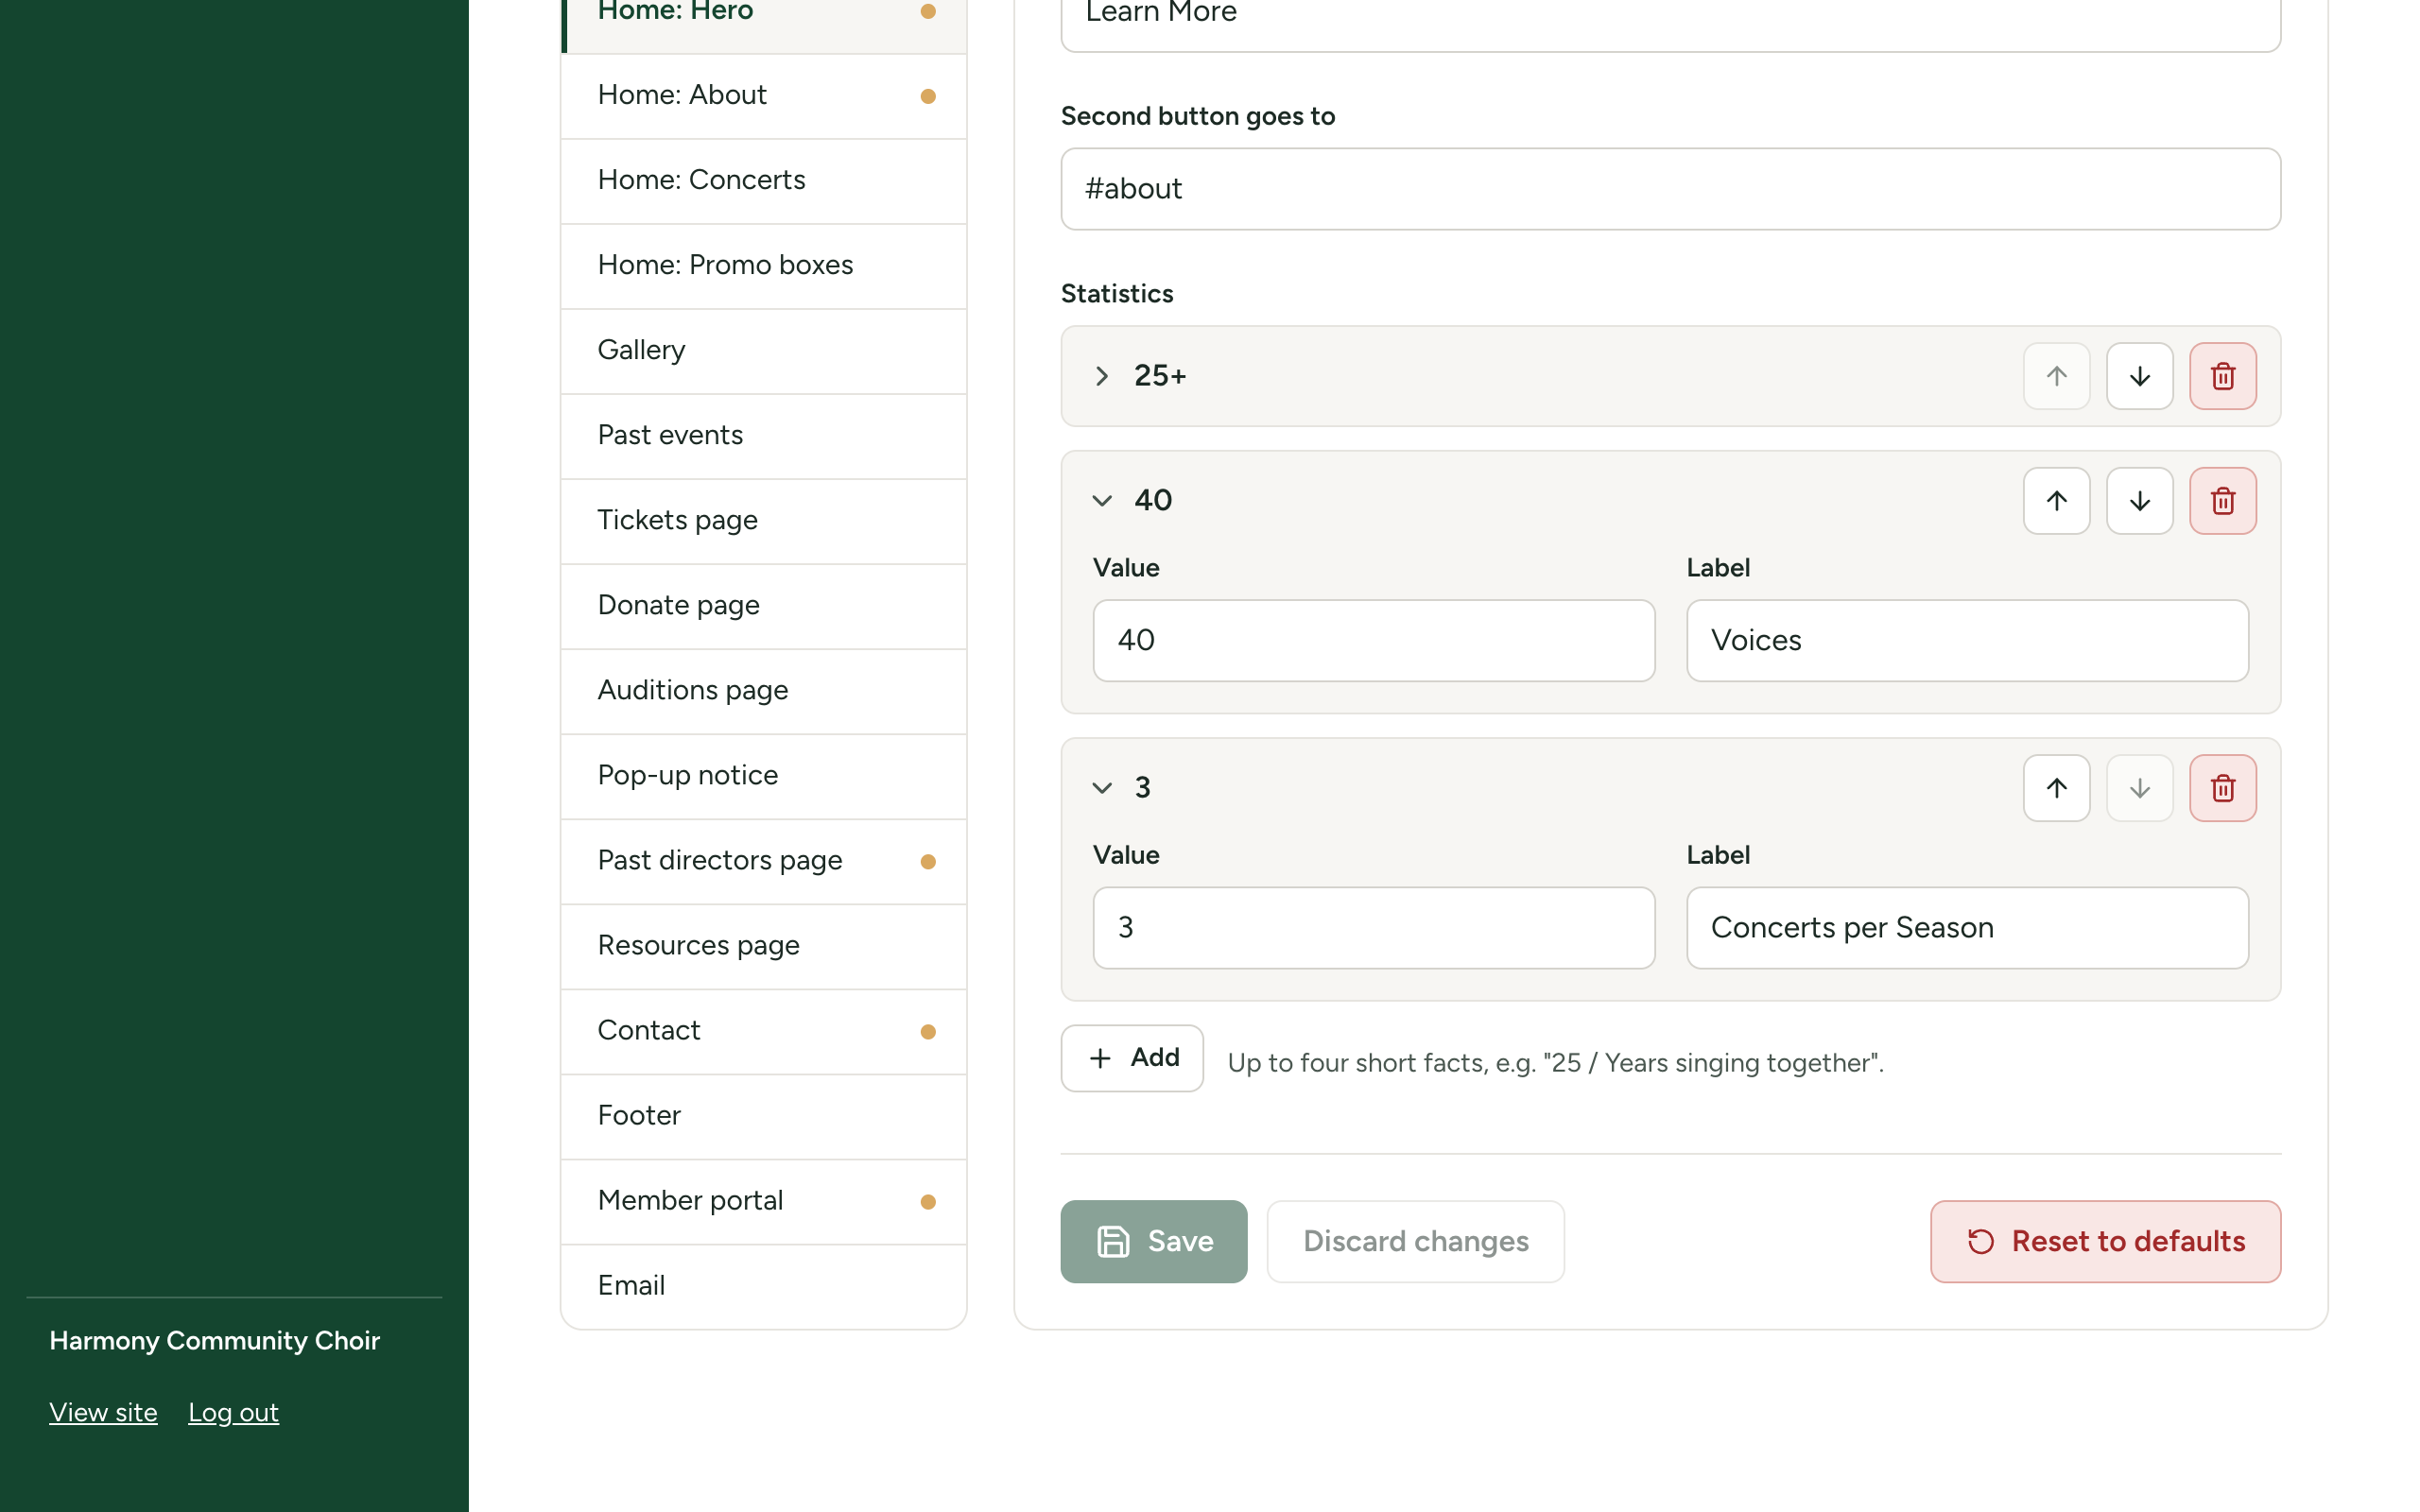The height and width of the screenshot is (1512, 2420).
Task: Open Footer settings
Action: [763, 1116]
